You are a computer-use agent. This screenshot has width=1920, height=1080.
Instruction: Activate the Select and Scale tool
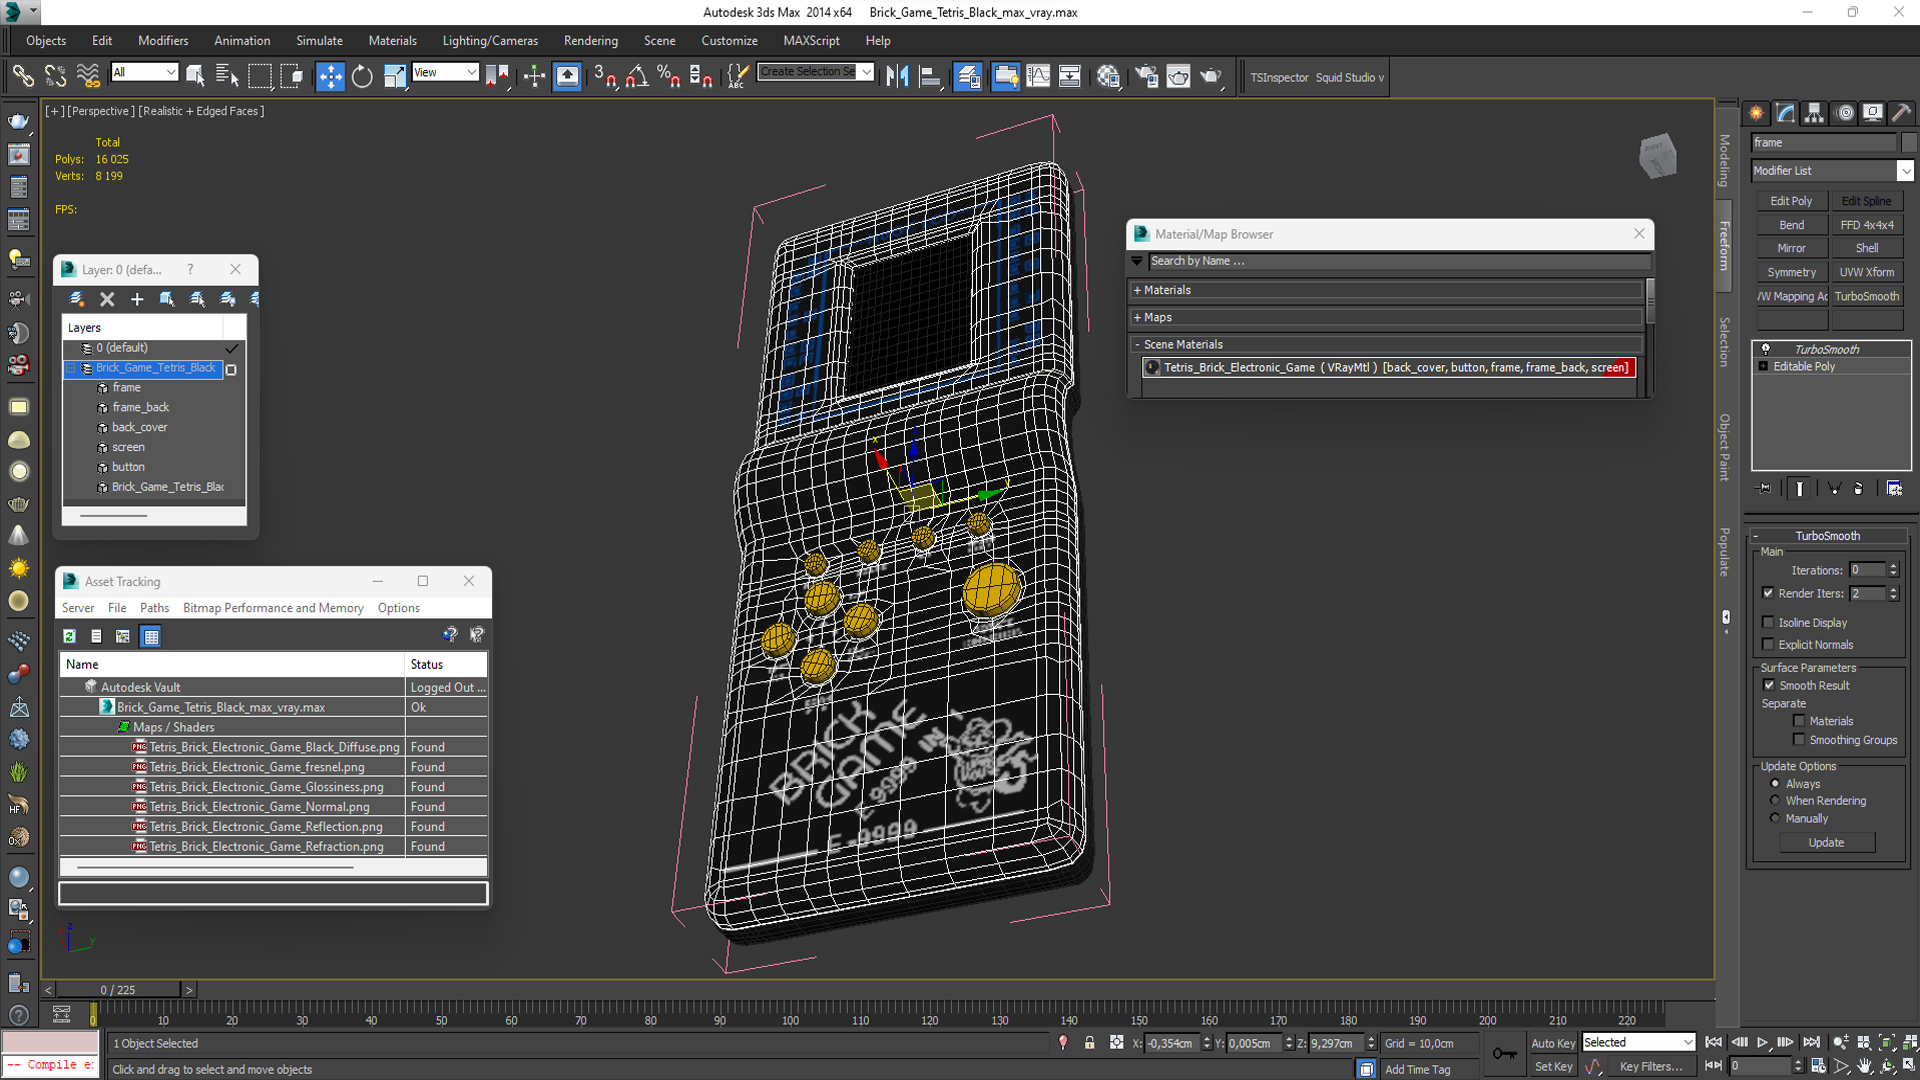coord(395,77)
